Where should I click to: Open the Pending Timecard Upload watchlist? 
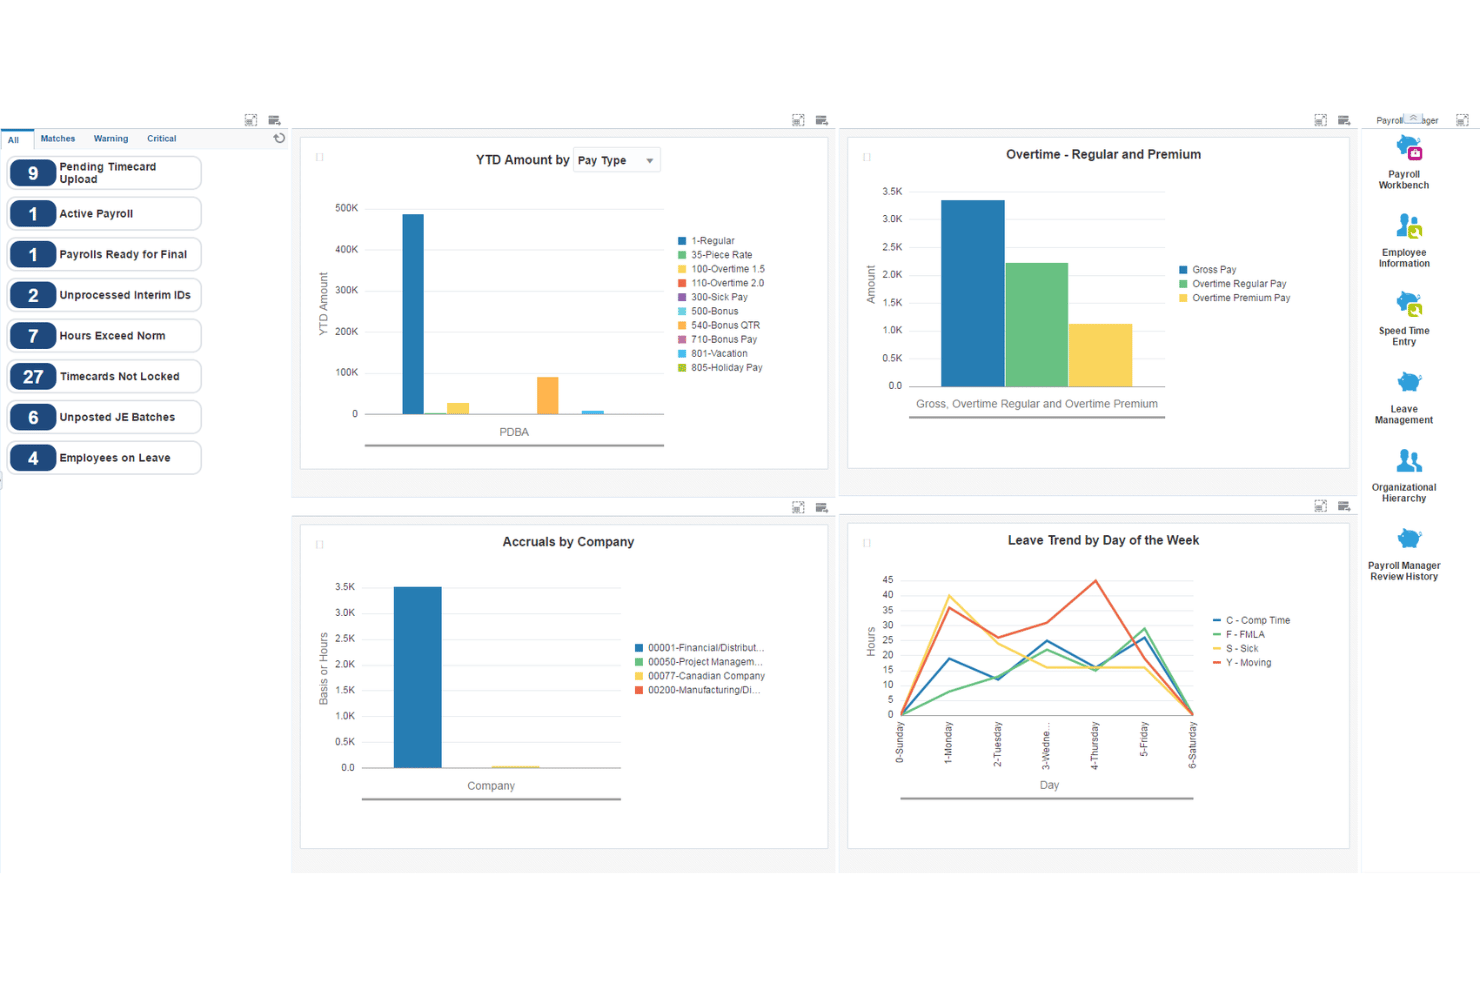105,173
